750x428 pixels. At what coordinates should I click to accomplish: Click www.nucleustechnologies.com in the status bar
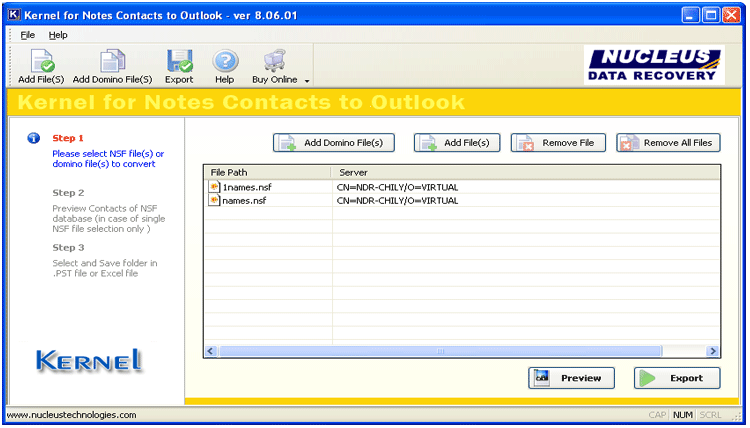pyautogui.click(x=72, y=415)
